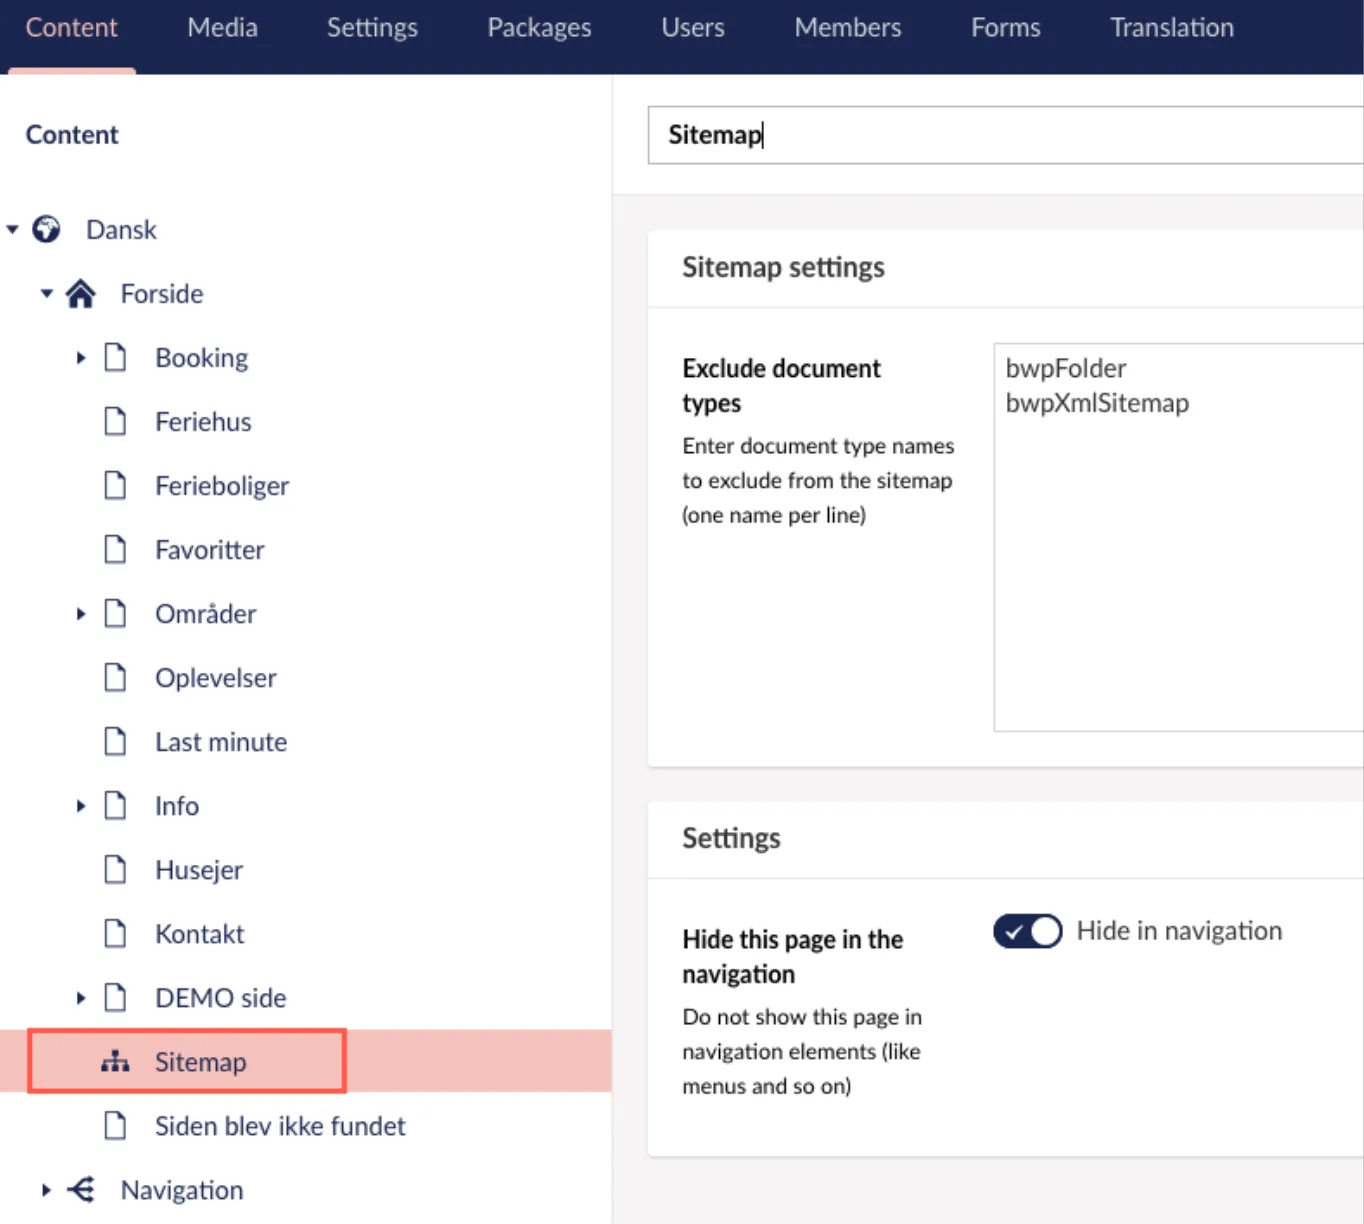Open the Forside page node
This screenshot has width=1364, height=1224.
[x=162, y=294]
